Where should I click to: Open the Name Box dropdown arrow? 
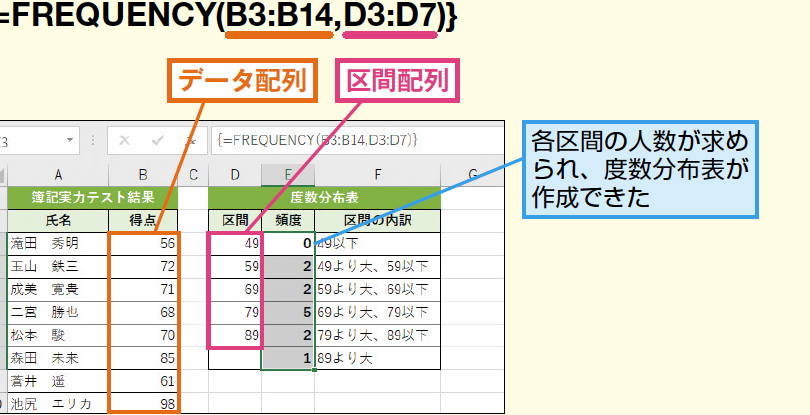point(70,141)
